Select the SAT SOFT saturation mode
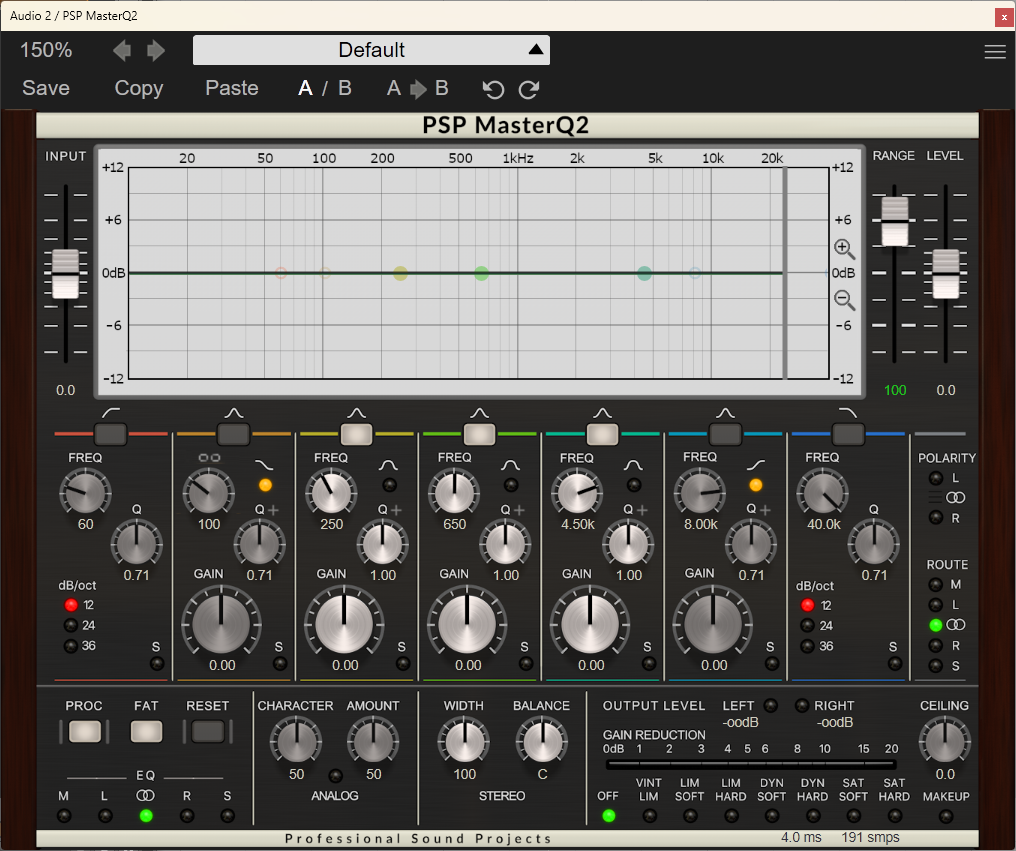Viewport: 1016px width, 851px height. [x=853, y=816]
